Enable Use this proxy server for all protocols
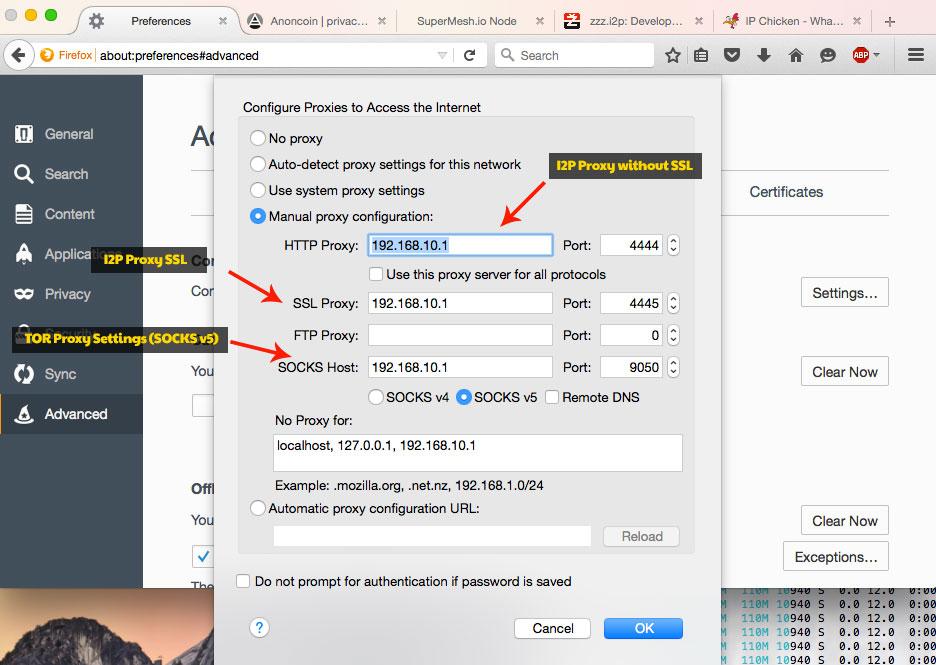 click(375, 275)
